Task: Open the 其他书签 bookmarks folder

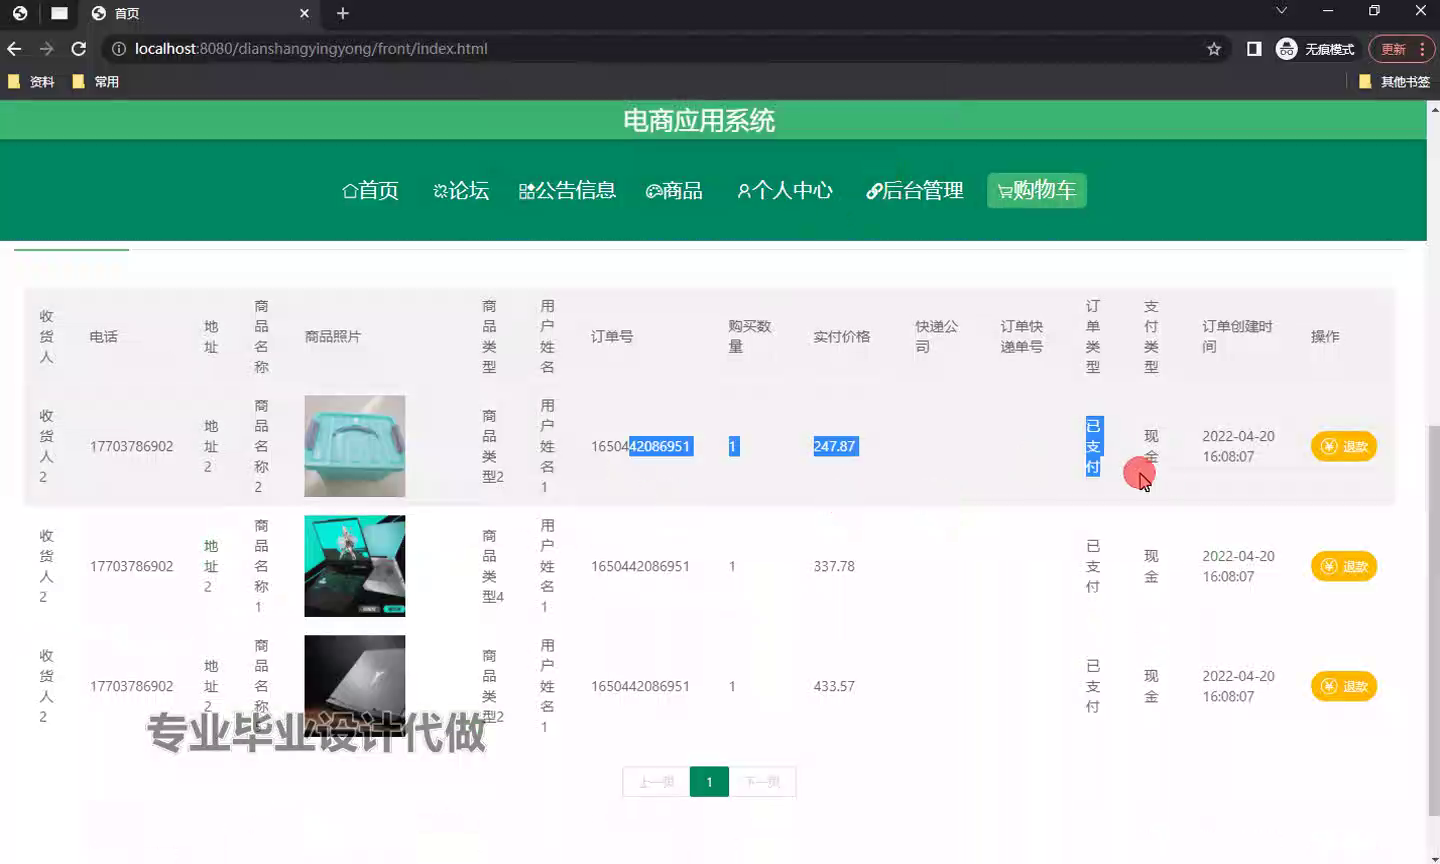Action: point(1394,82)
